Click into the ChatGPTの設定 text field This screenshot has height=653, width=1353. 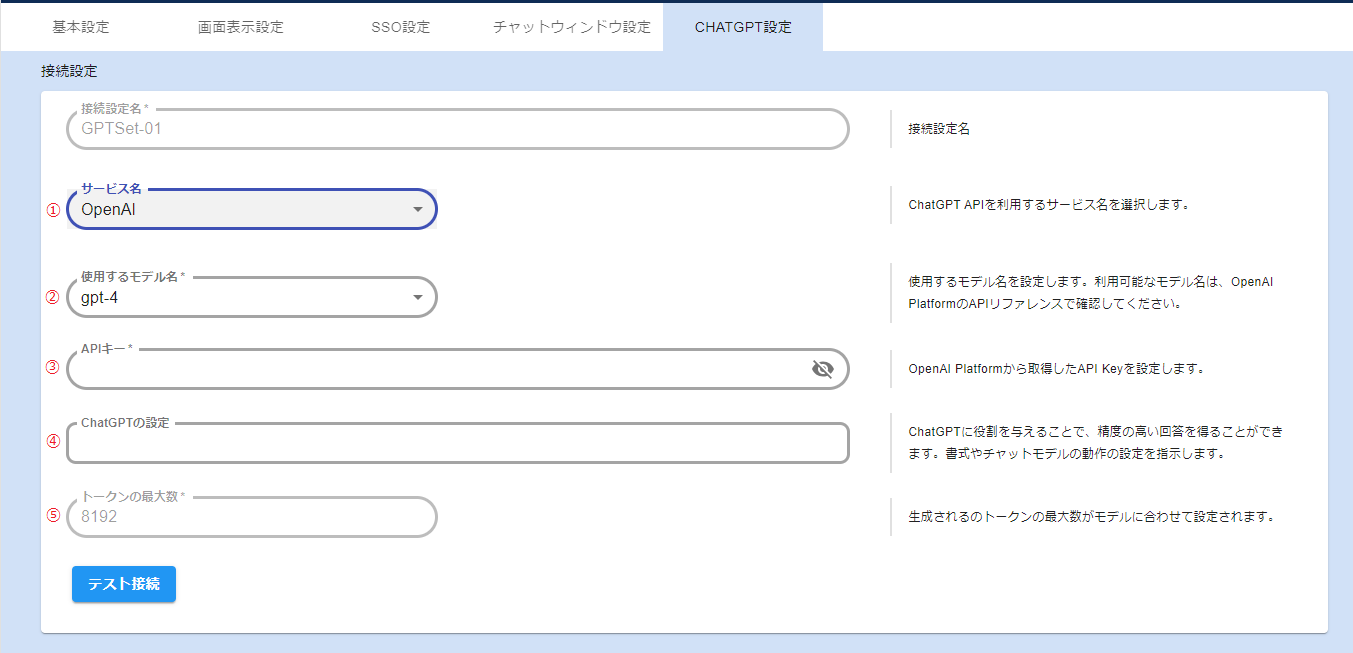[x=457, y=443]
